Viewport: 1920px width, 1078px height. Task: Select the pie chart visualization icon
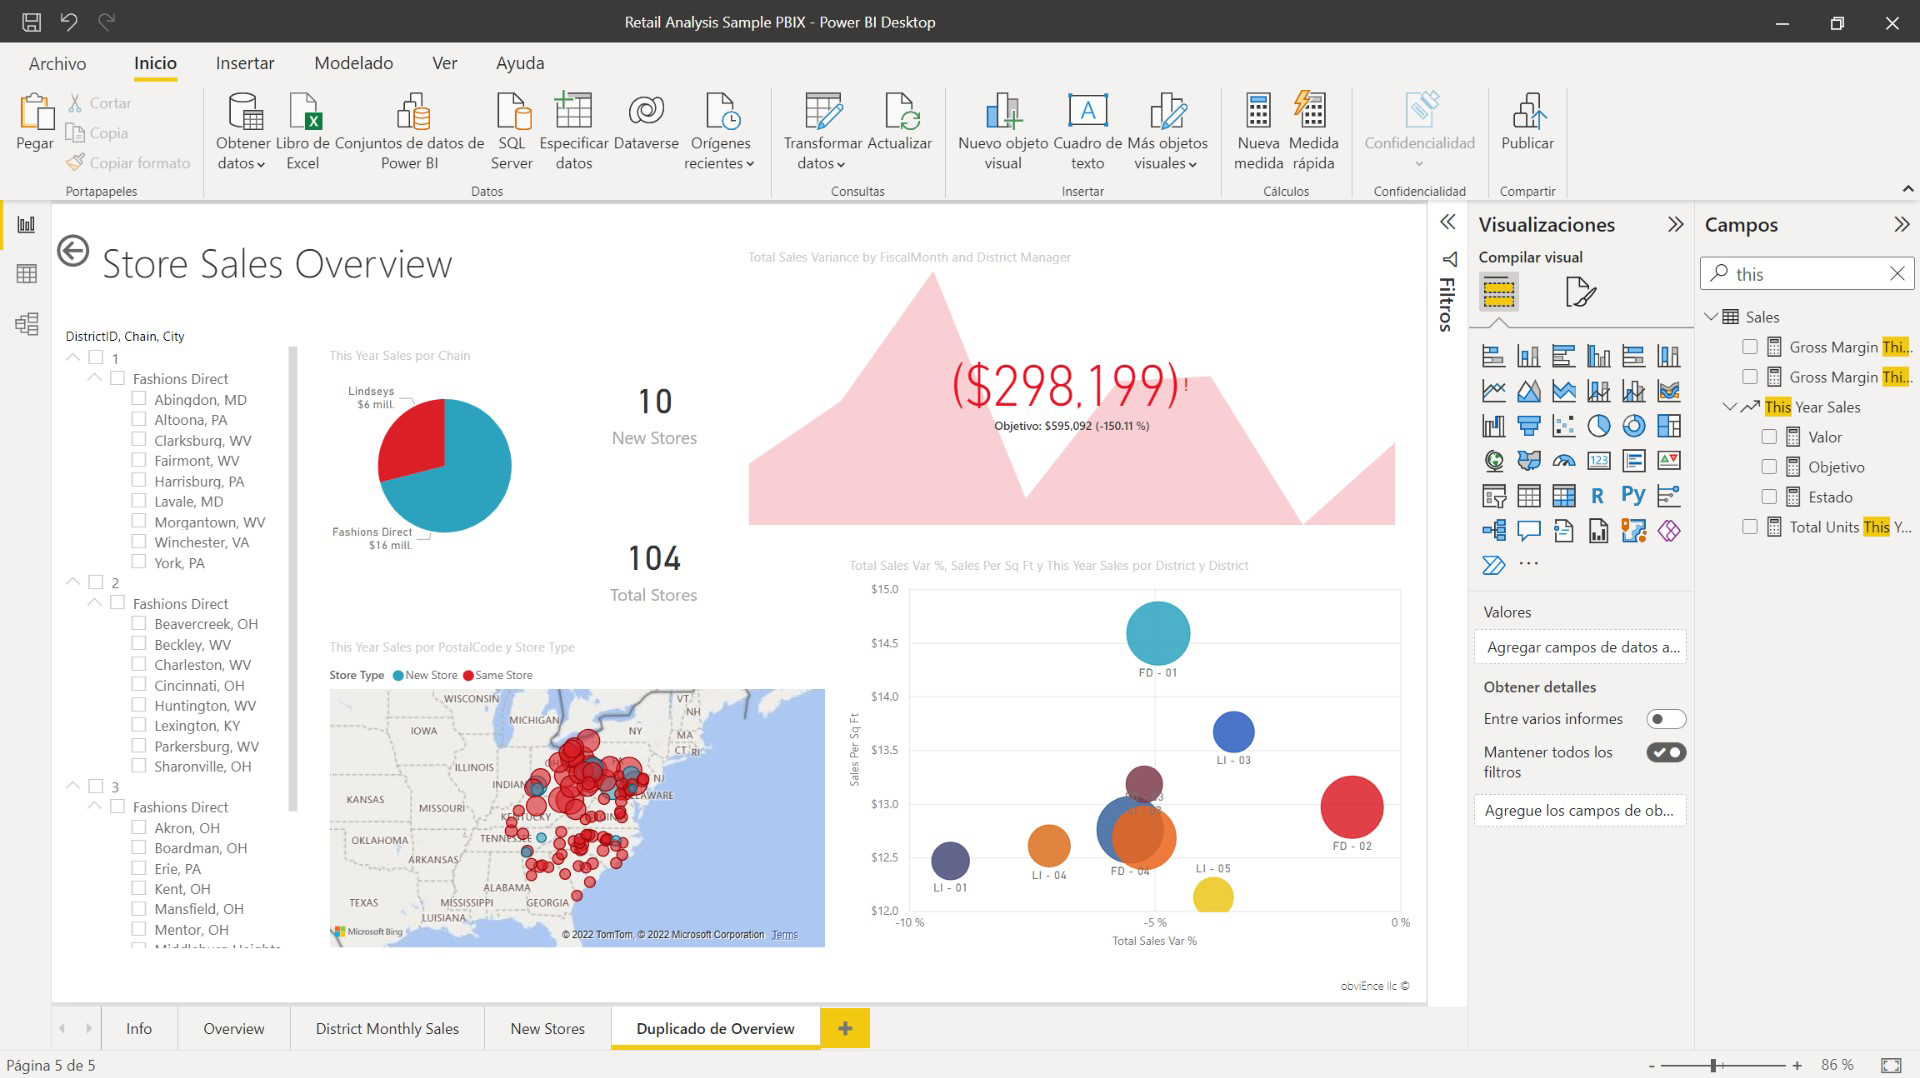1598,426
